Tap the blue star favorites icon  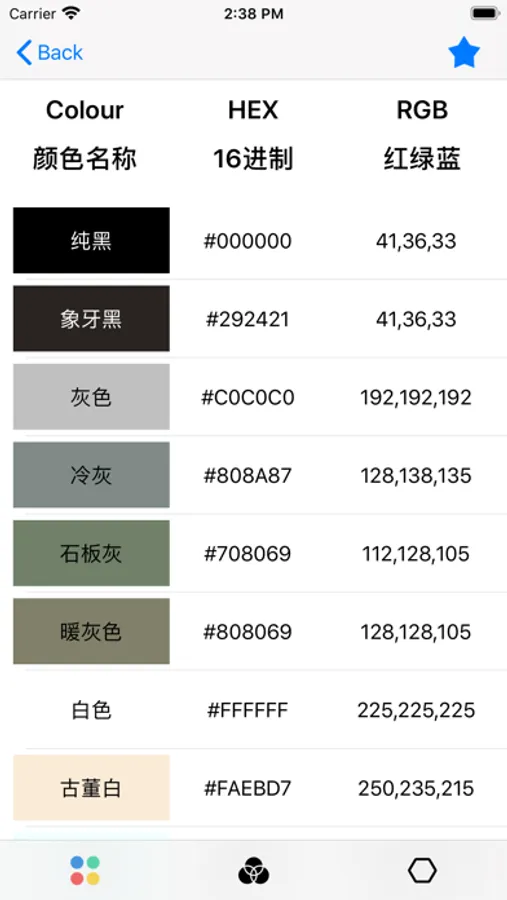(464, 53)
